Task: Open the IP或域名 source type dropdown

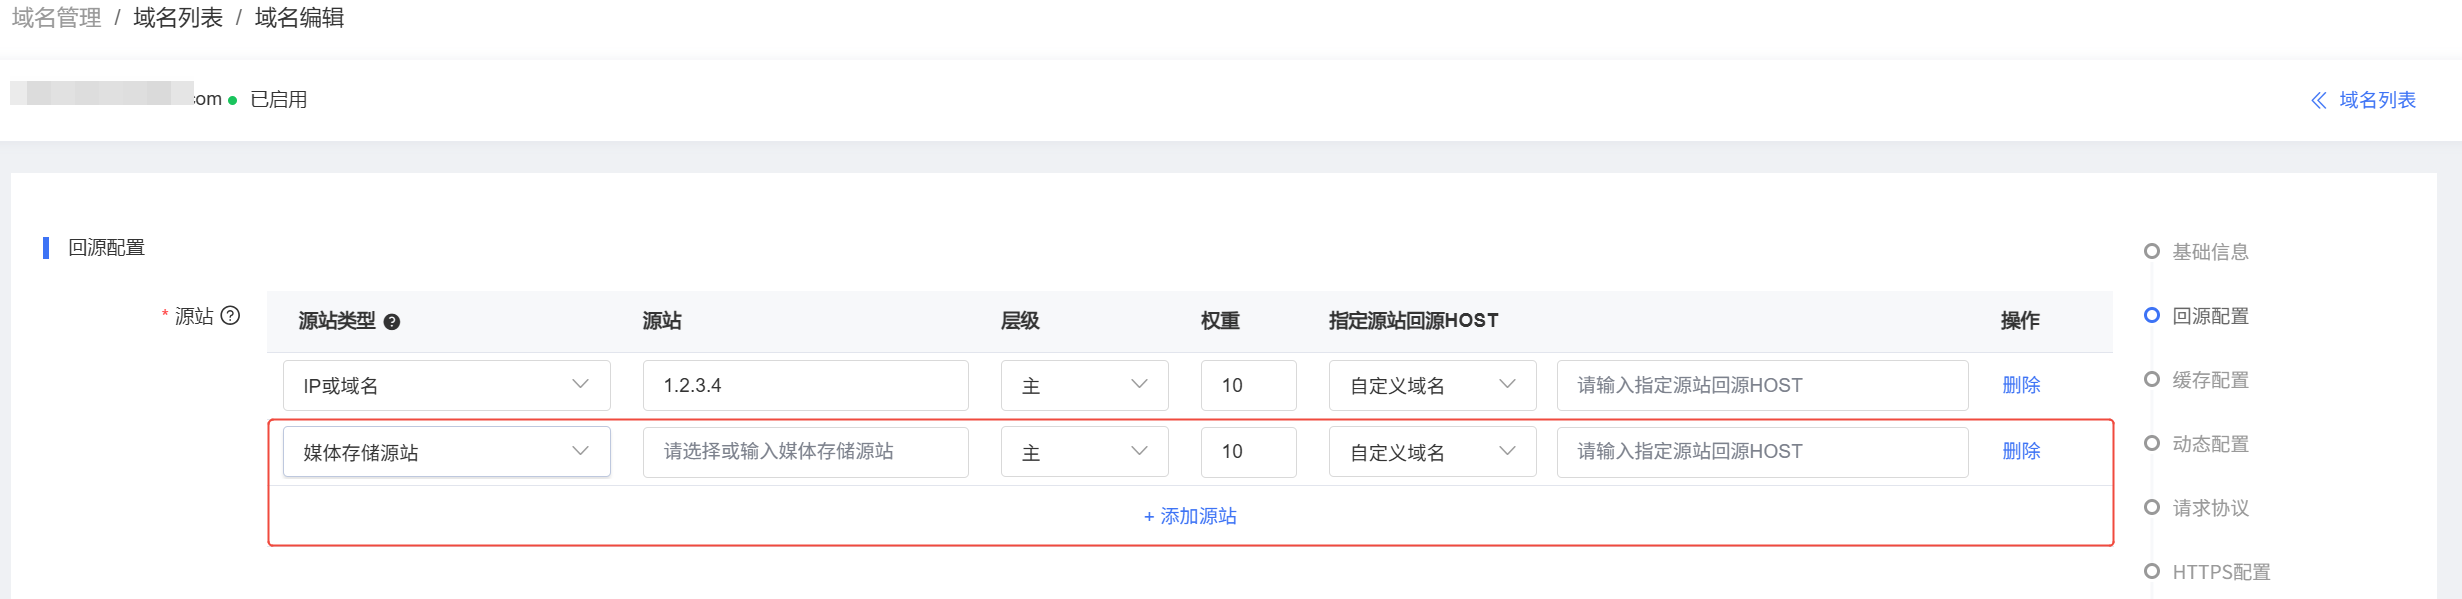Action: 446,385
